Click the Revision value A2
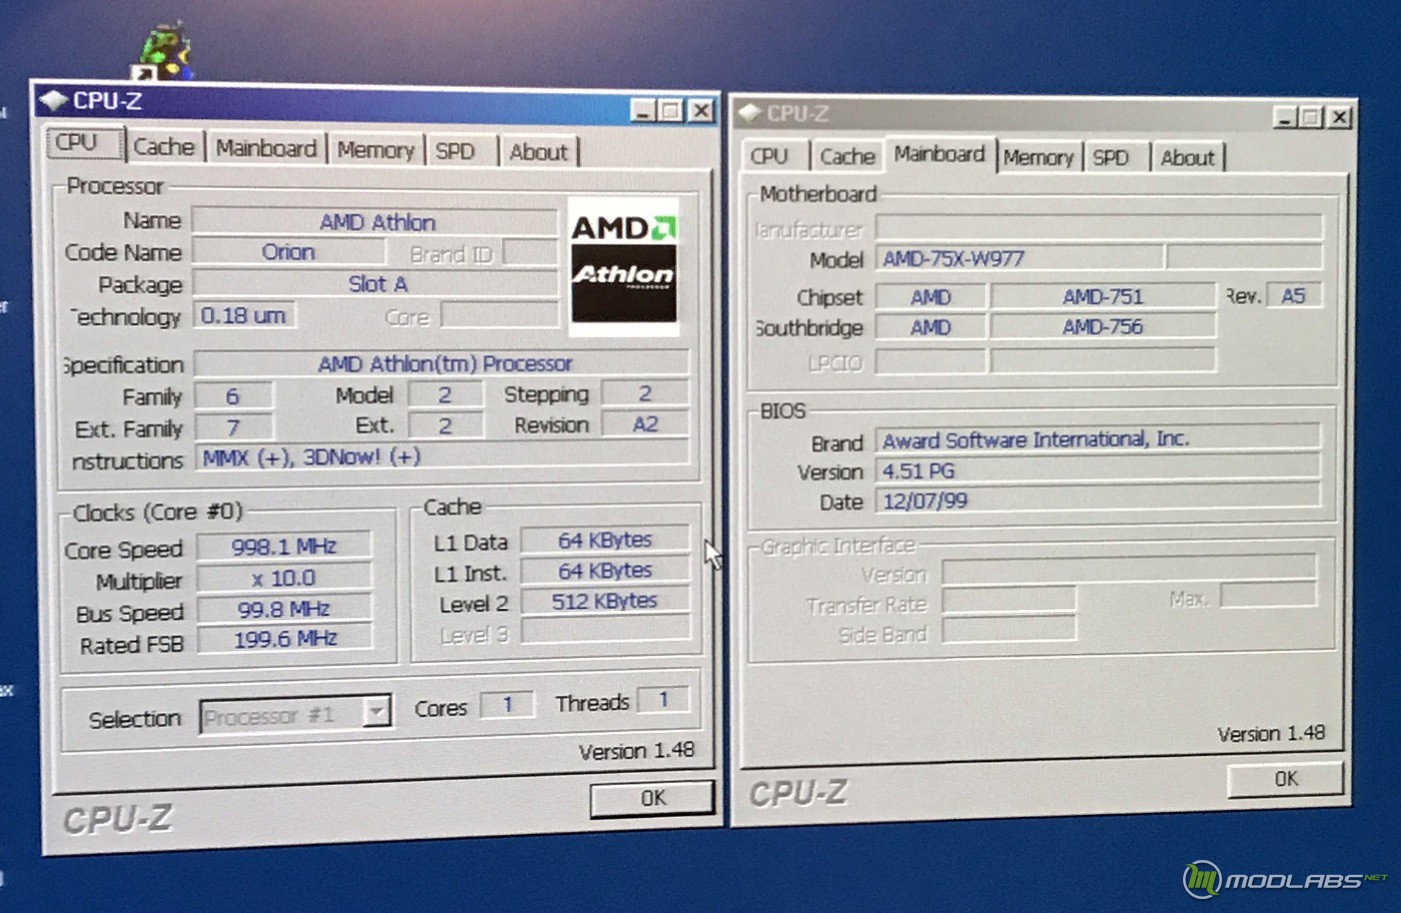Viewport: 1401px width, 913px height. 645,424
